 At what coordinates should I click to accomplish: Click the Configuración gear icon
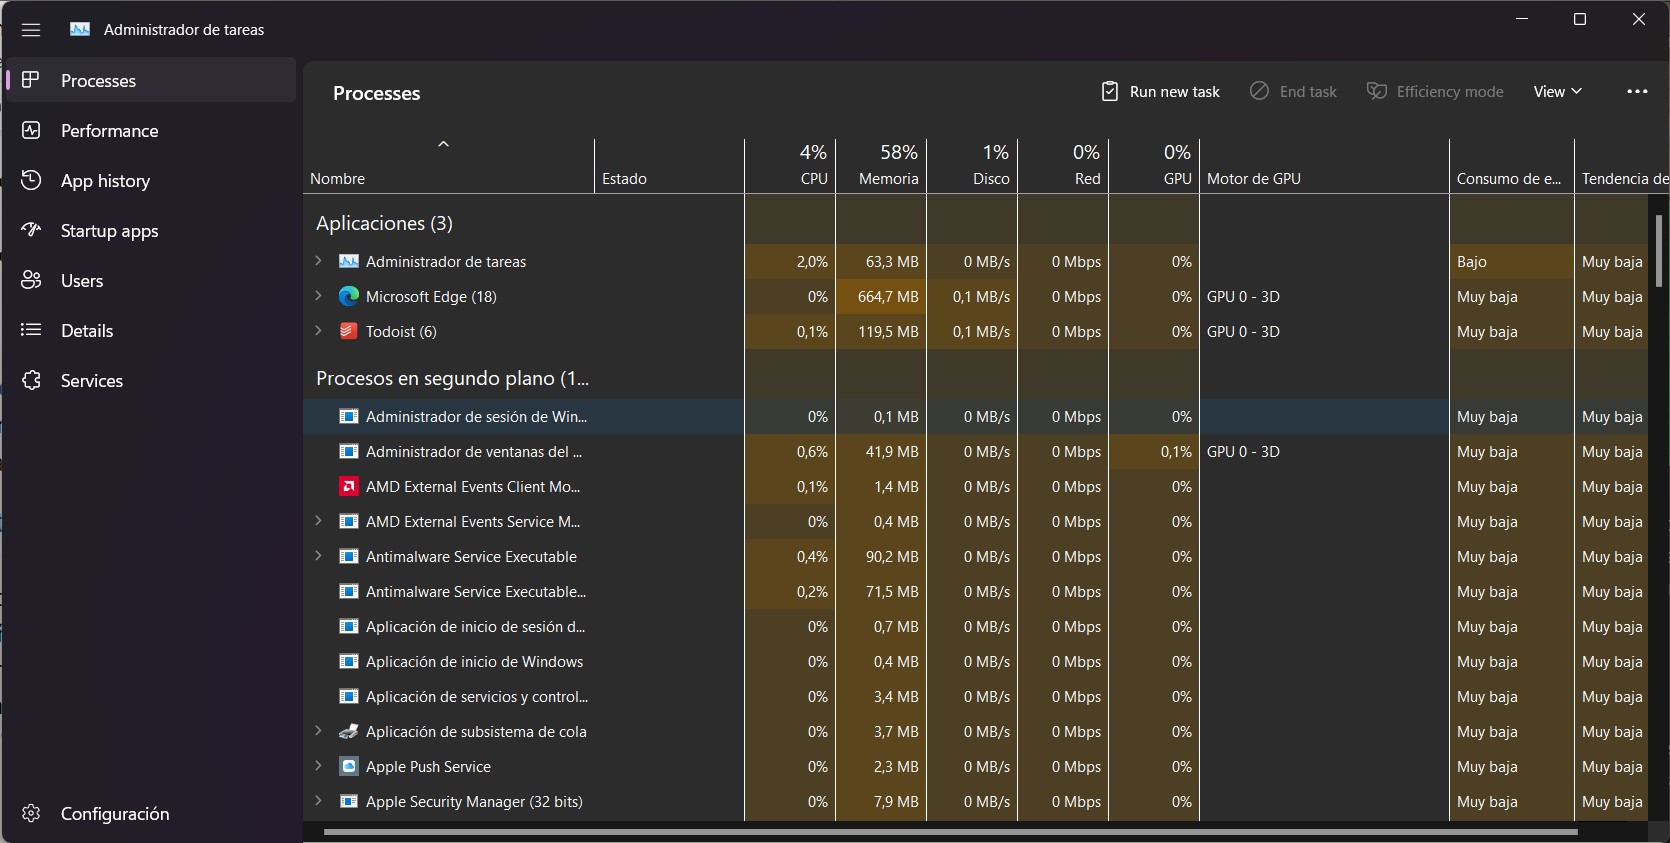pos(31,813)
